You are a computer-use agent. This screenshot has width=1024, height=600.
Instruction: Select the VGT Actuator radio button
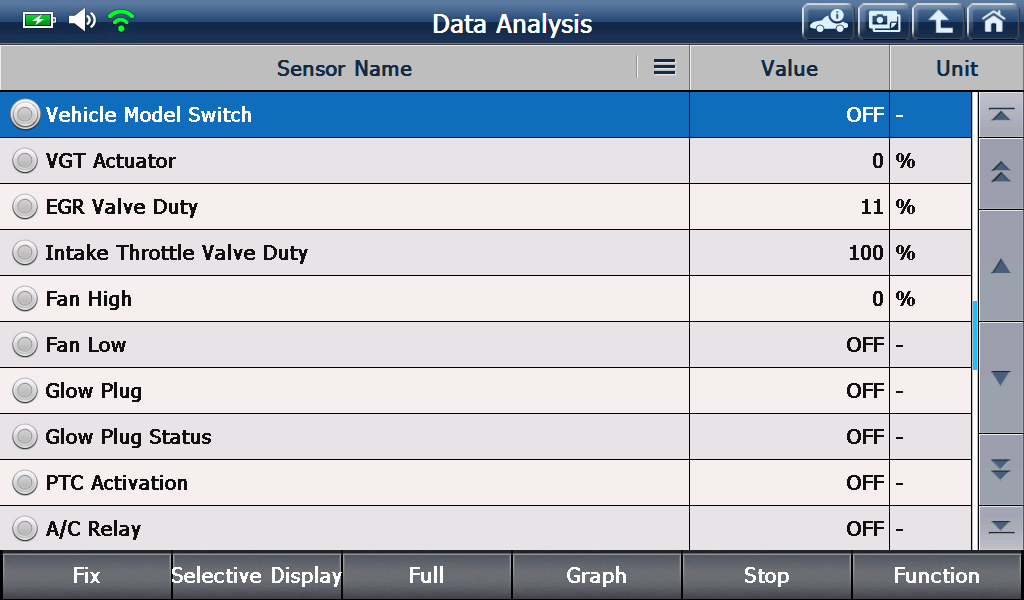click(x=25, y=161)
